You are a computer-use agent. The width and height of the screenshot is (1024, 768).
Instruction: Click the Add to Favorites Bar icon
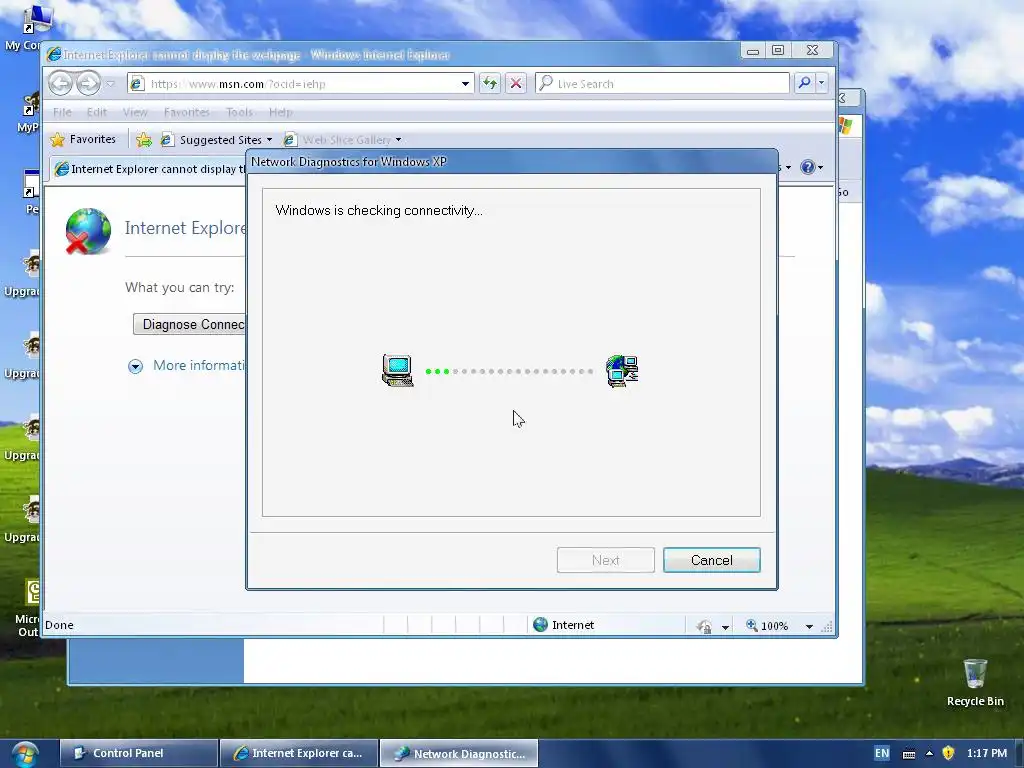(144, 140)
